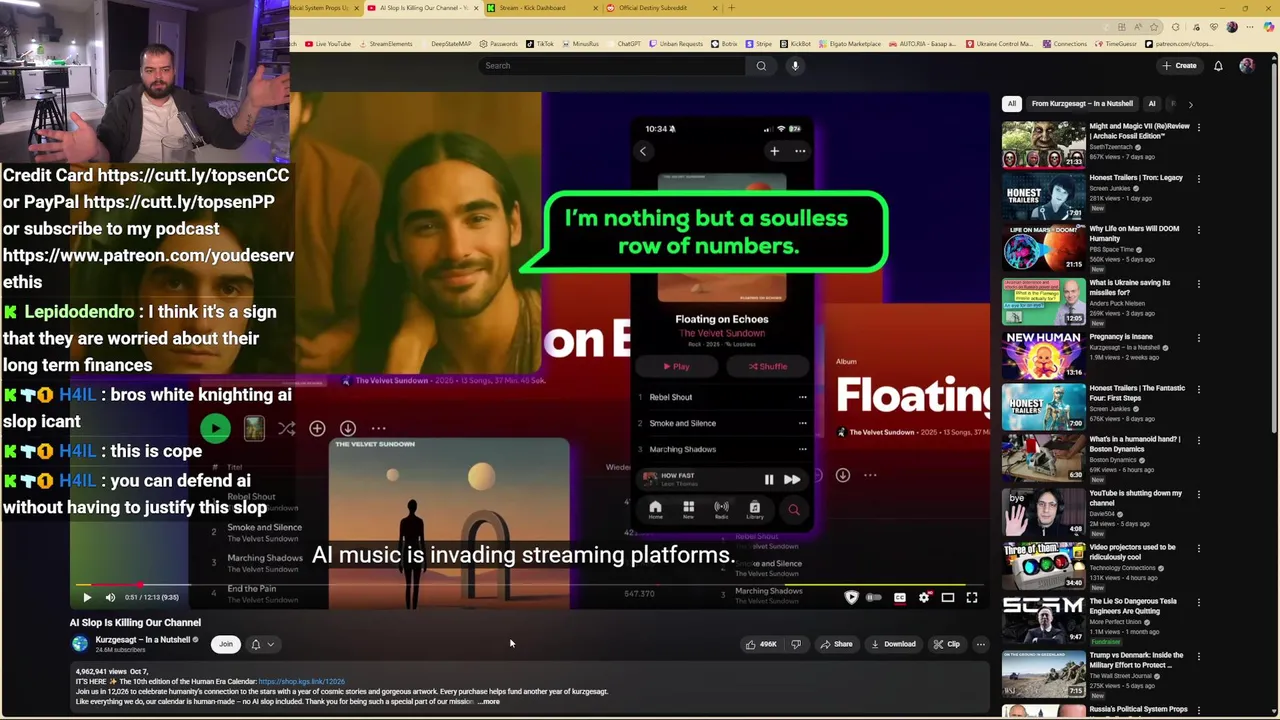Open StreamElements bookmark
This screenshot has height=720, width=1280.
click(386, 44)
